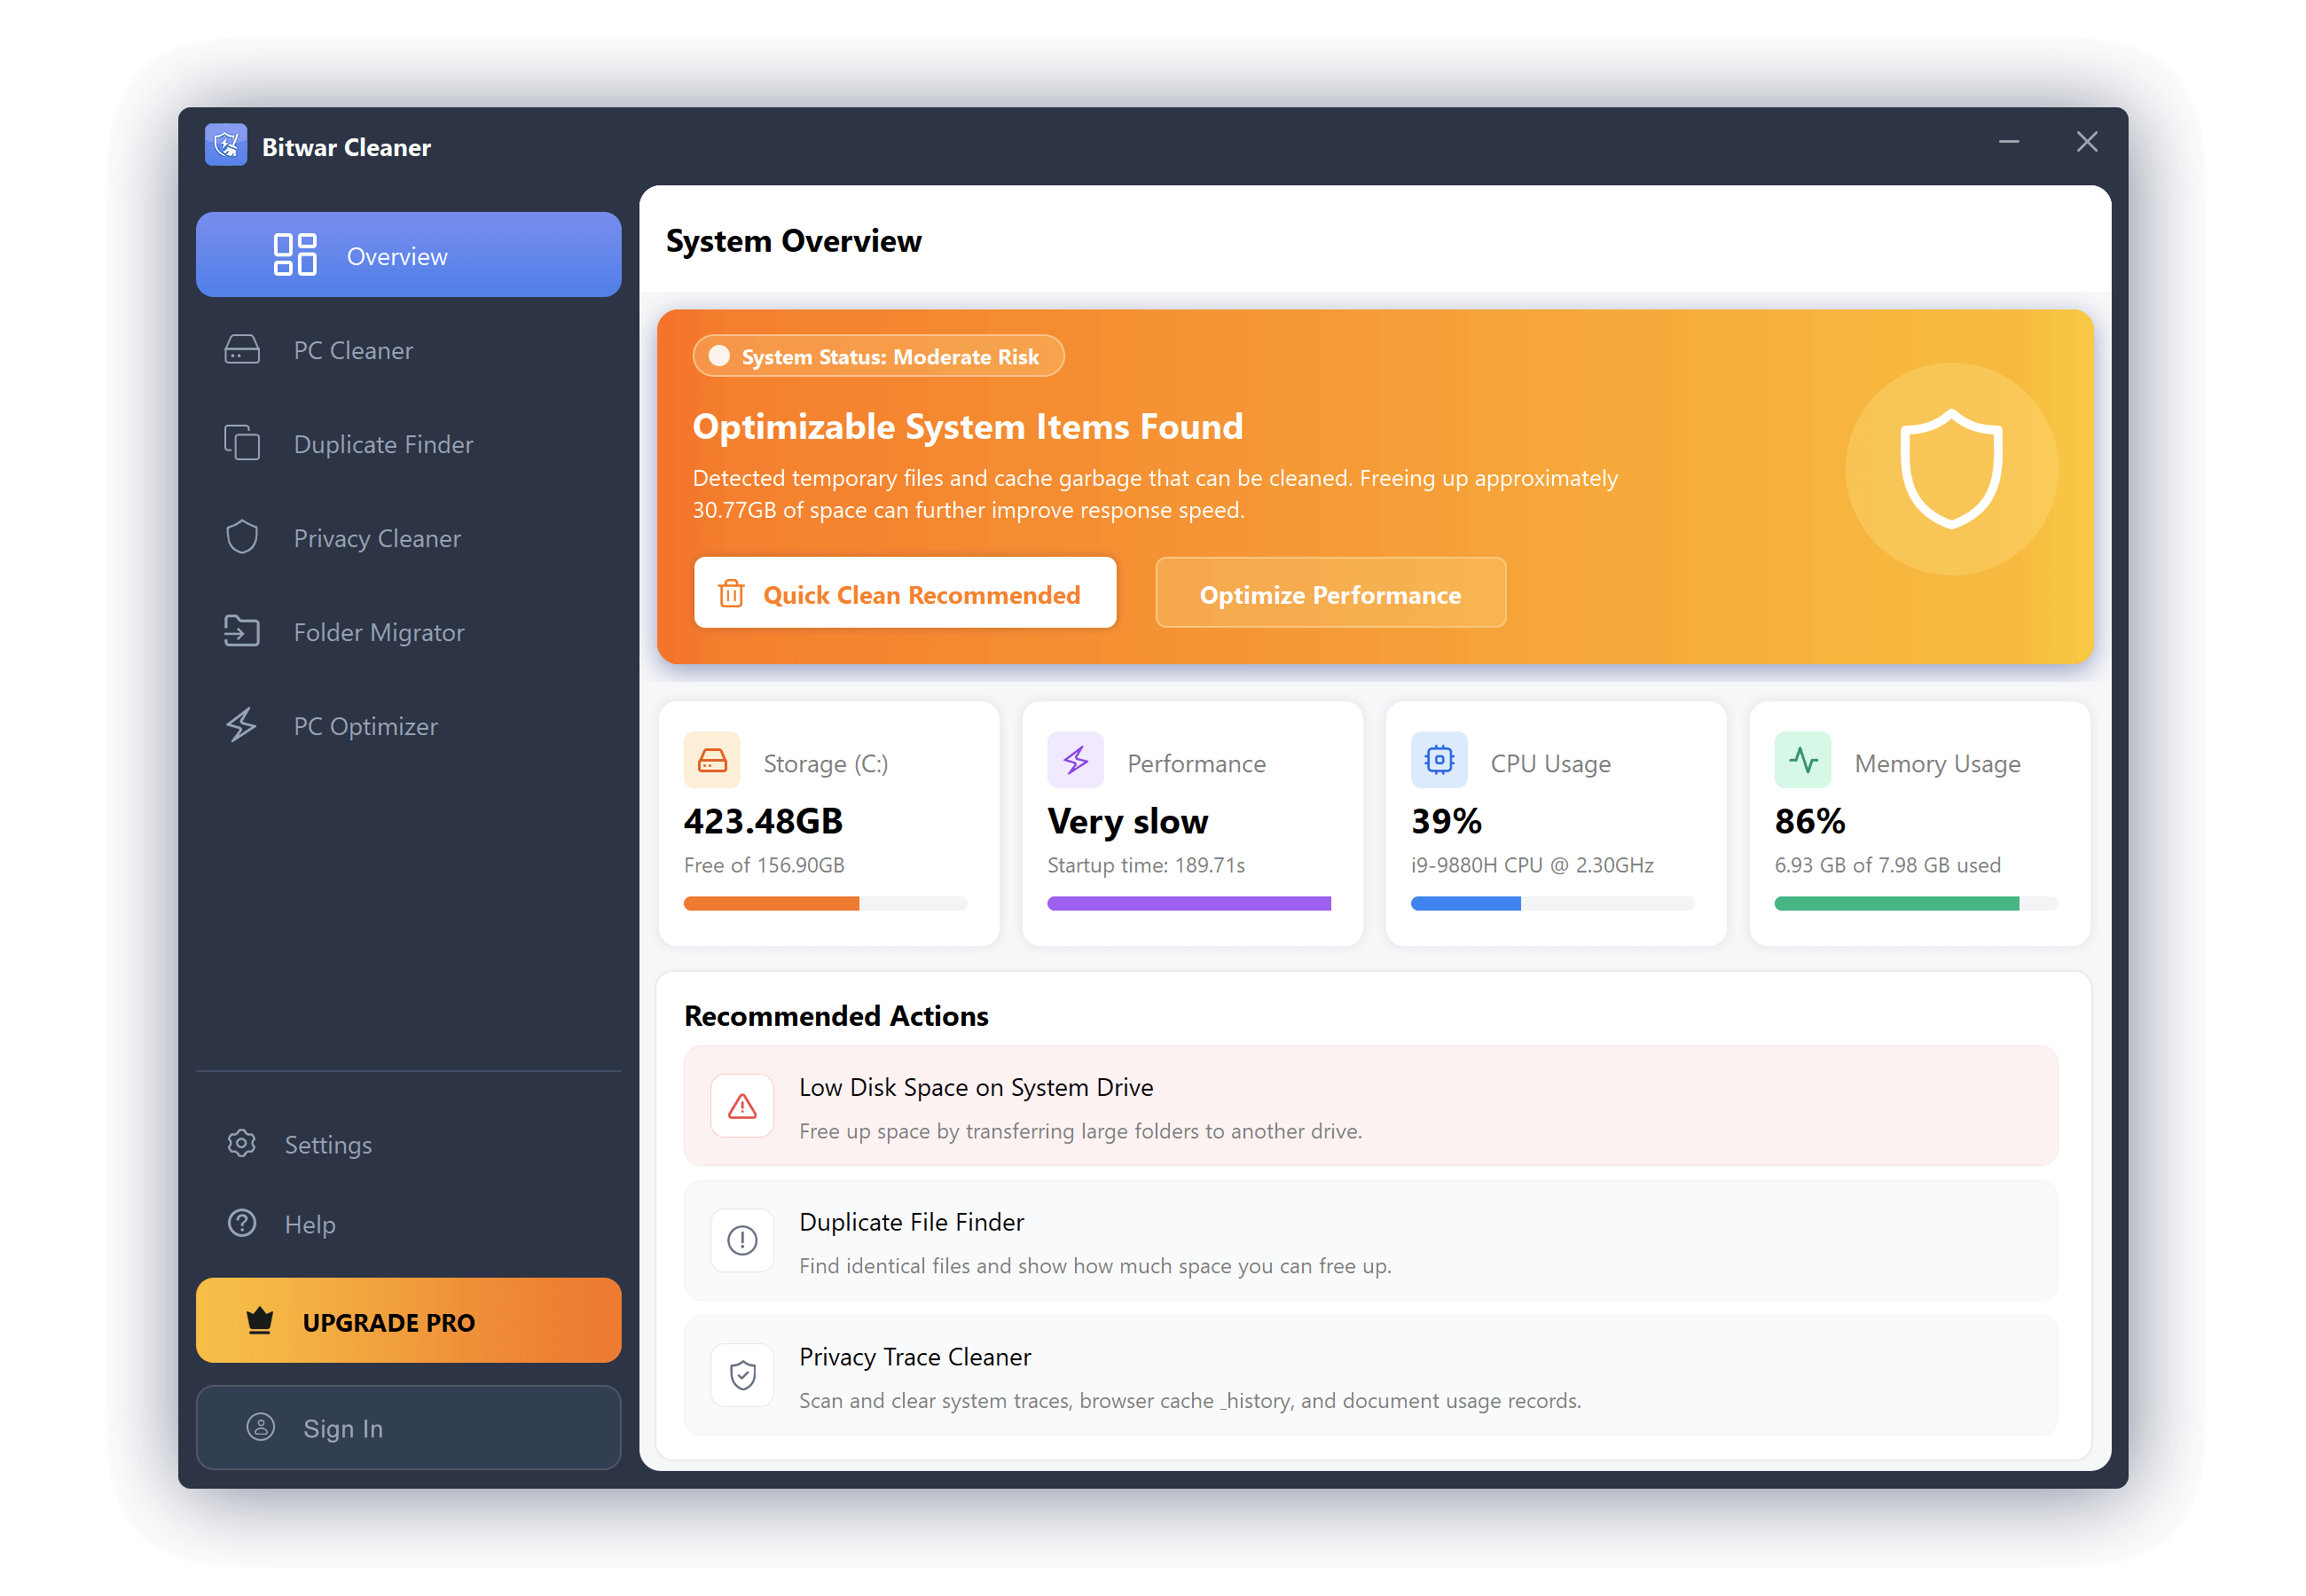
Task: Click the 'Very slow' performance value
Action: click(x=1128, y=821)
